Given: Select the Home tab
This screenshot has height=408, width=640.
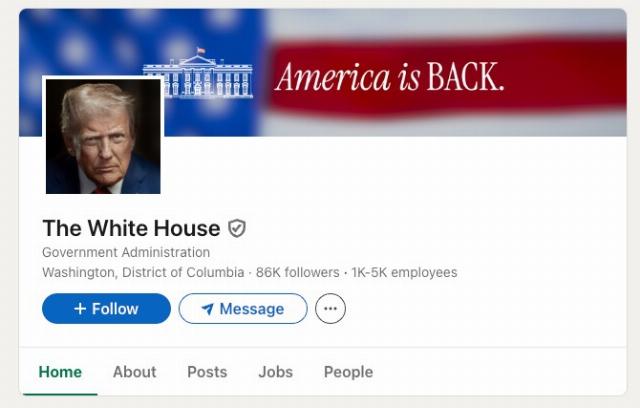Looking at the screenshot, I should click(x=60, y=372).
